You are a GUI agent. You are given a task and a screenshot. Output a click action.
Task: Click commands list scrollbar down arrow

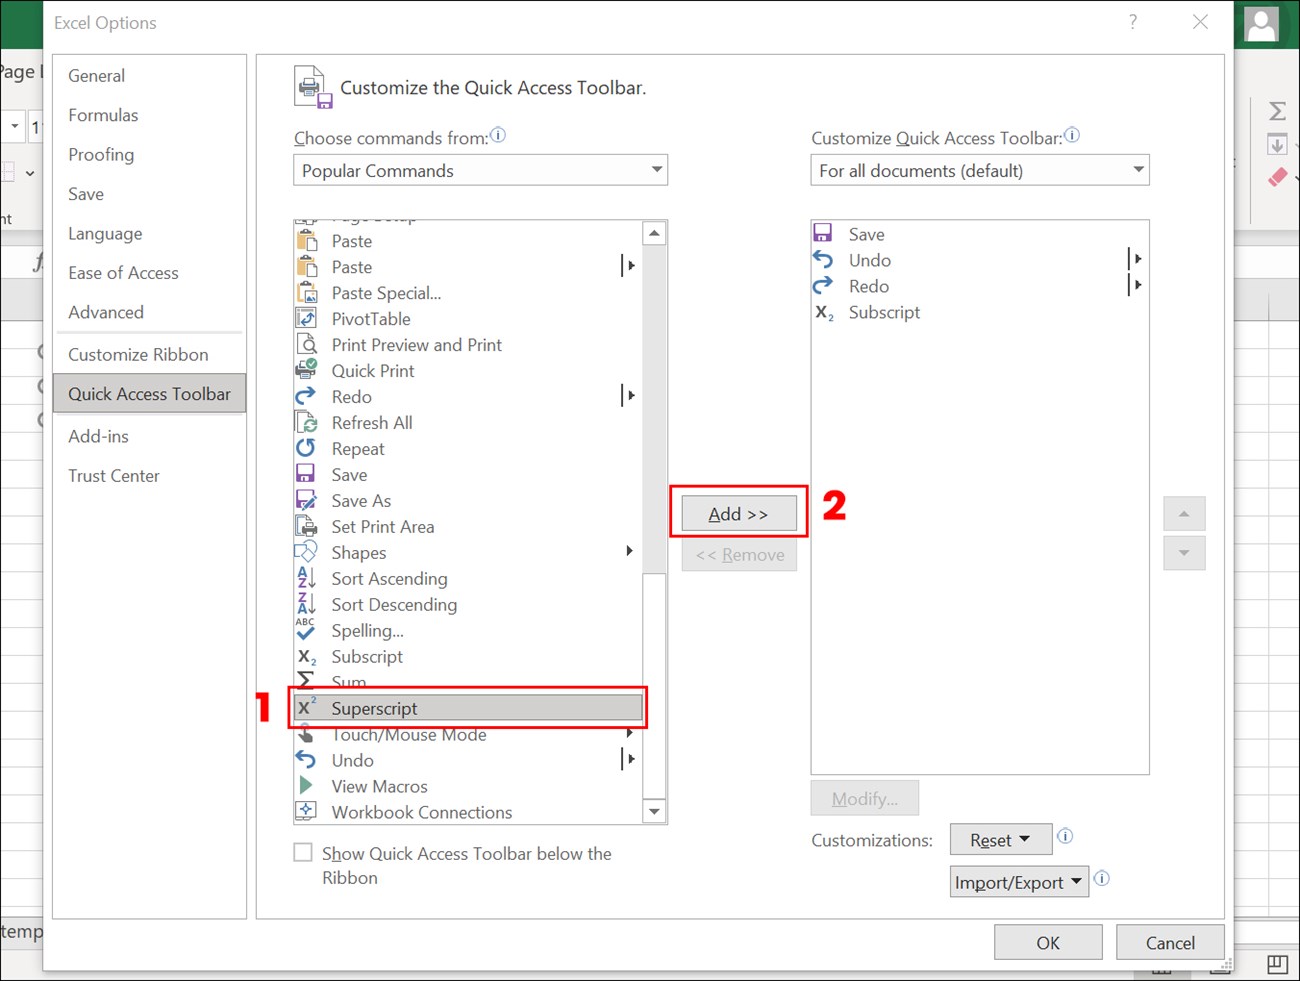[654, 811]
